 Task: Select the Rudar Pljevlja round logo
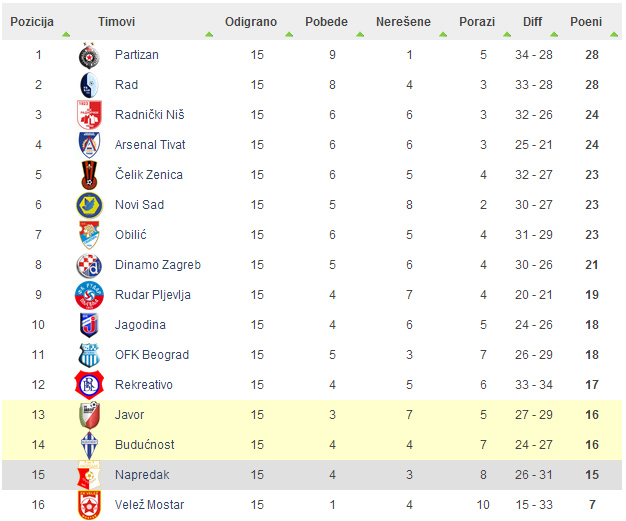click(x=89, y=295)
